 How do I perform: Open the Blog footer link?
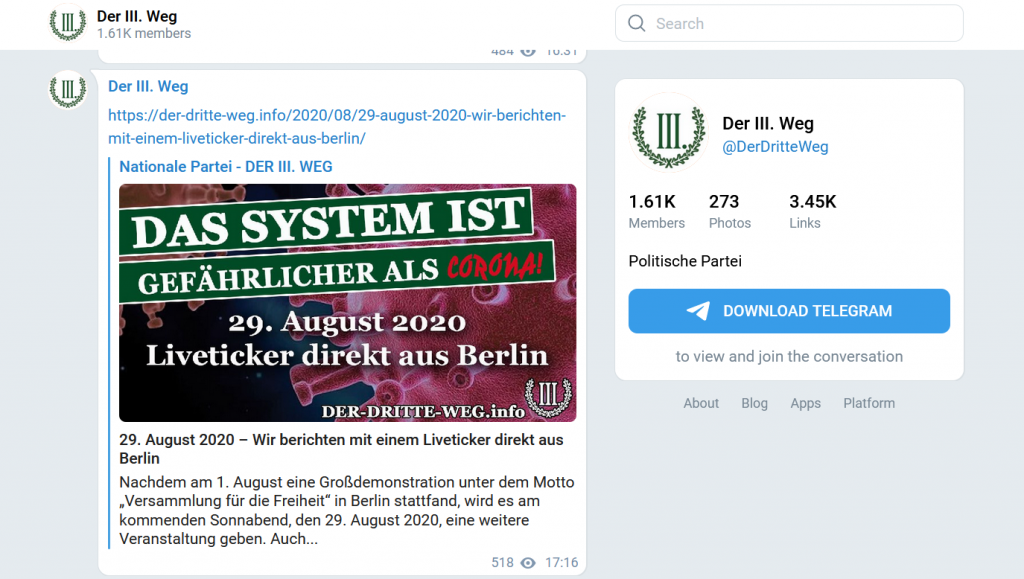click(754, 403)
